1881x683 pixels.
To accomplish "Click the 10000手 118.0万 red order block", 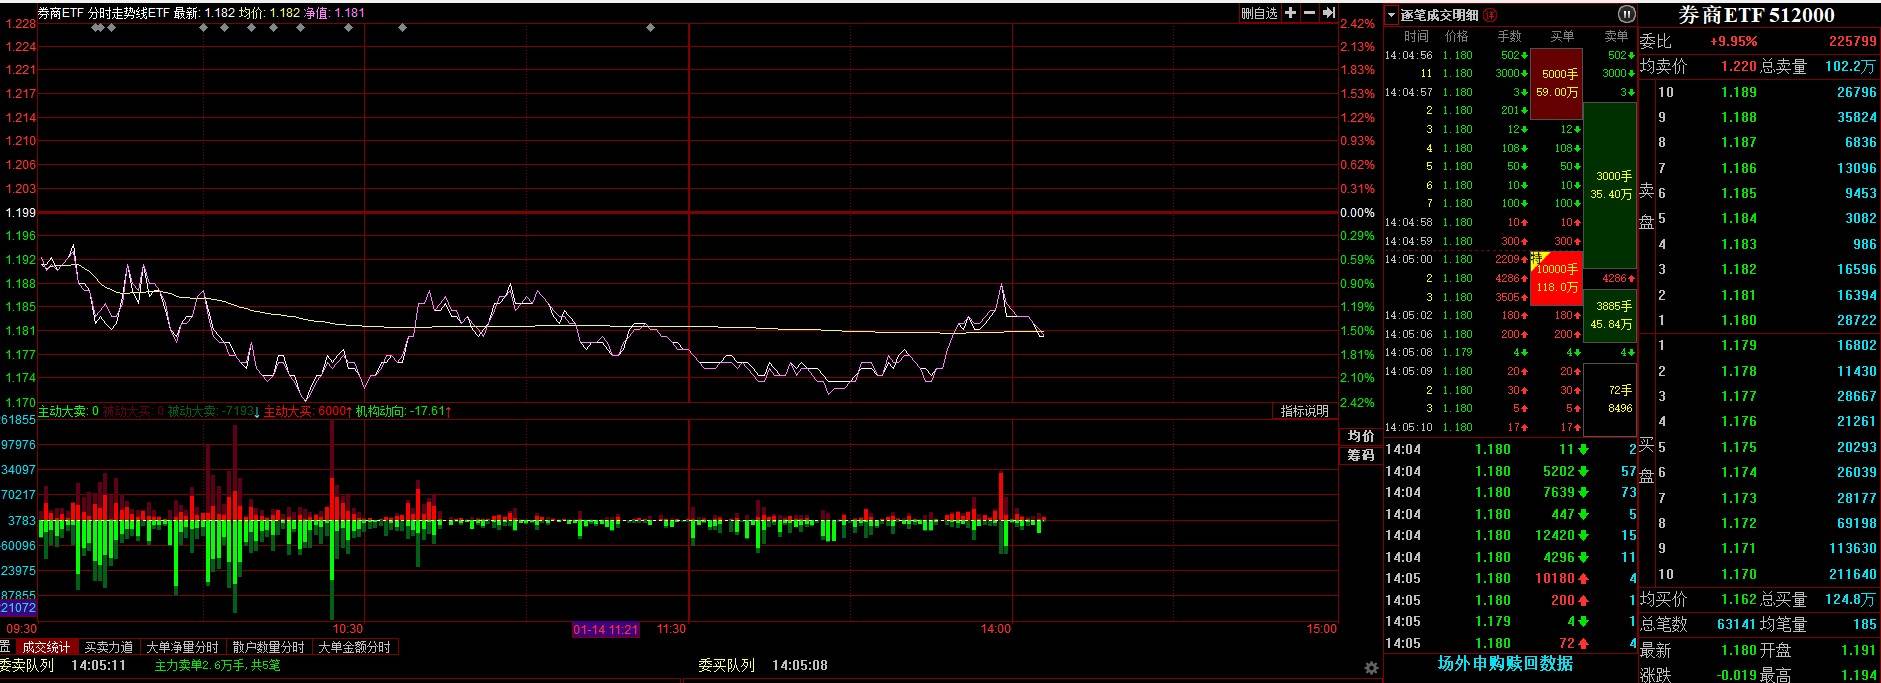I will (x=1557, y=278).
